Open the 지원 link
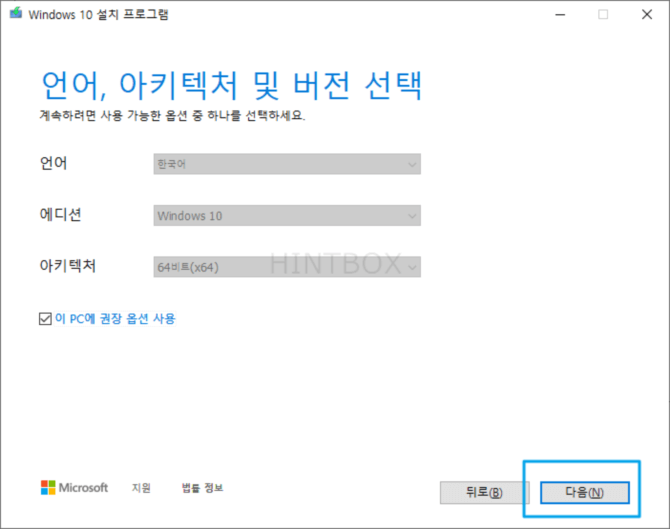 [141, 488]
